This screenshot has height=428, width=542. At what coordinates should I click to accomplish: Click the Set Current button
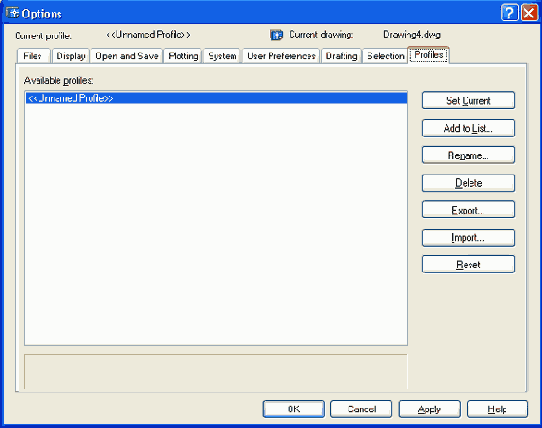pos(468,100)
